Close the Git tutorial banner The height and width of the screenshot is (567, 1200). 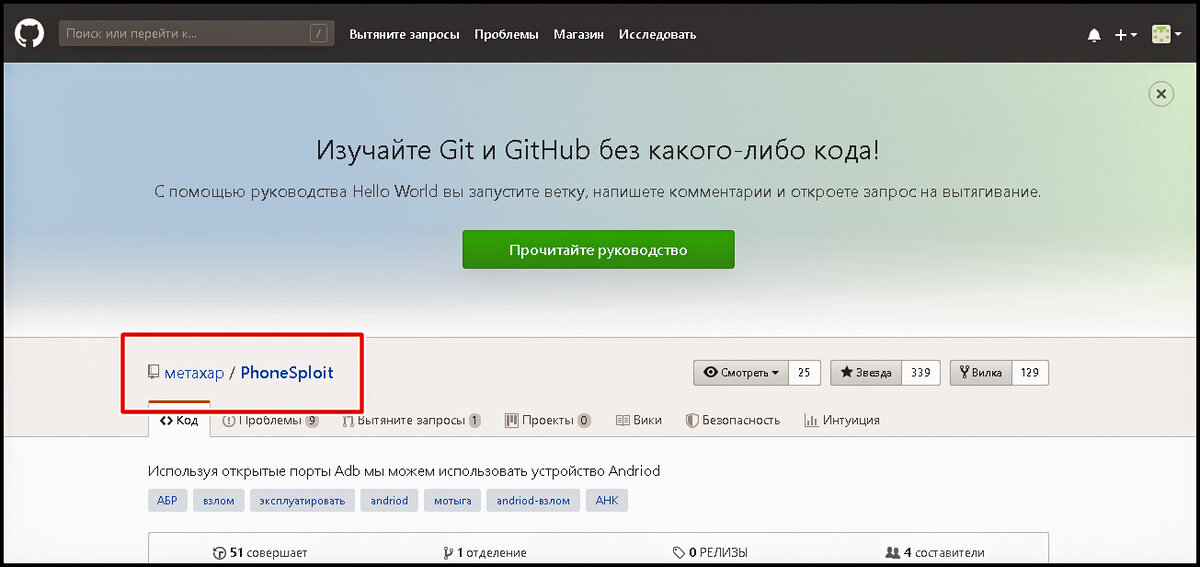pyautogui.click(x=1160, y=94)
